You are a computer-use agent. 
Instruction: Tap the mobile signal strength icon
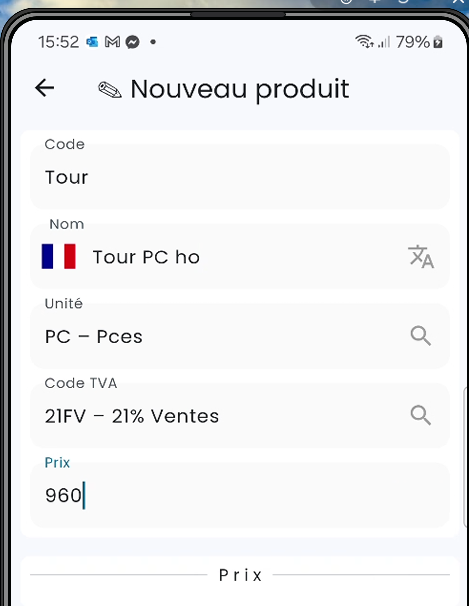pyautogui.click(x=384, y=41)
